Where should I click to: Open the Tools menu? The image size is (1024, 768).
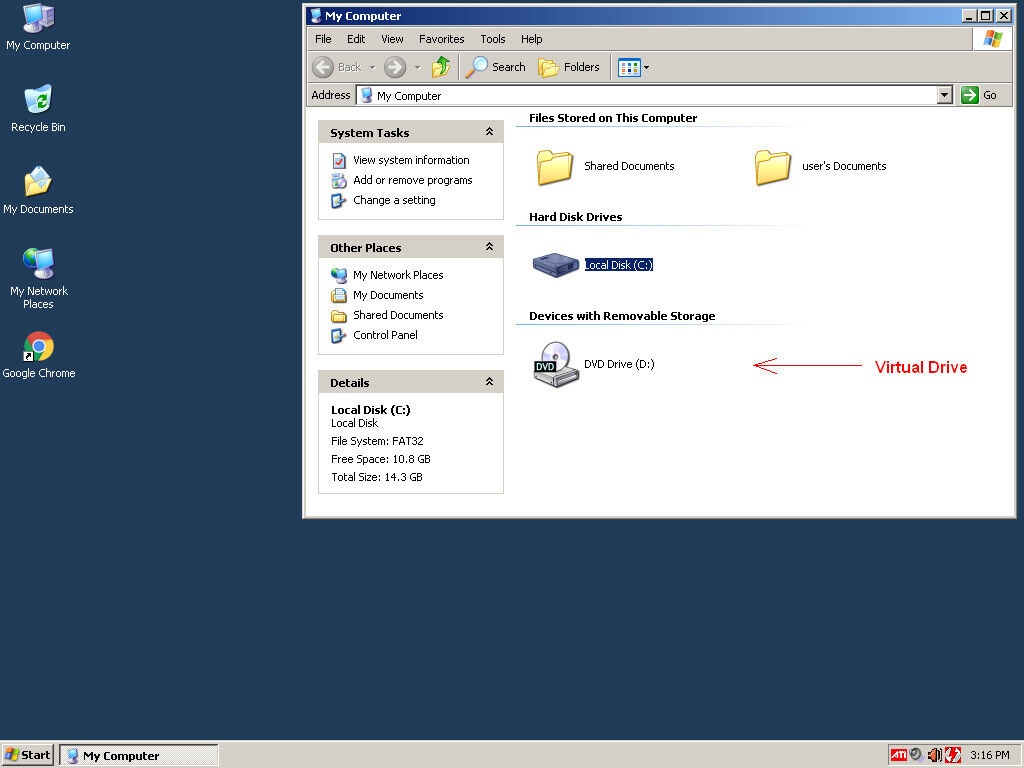click(493, 39)
